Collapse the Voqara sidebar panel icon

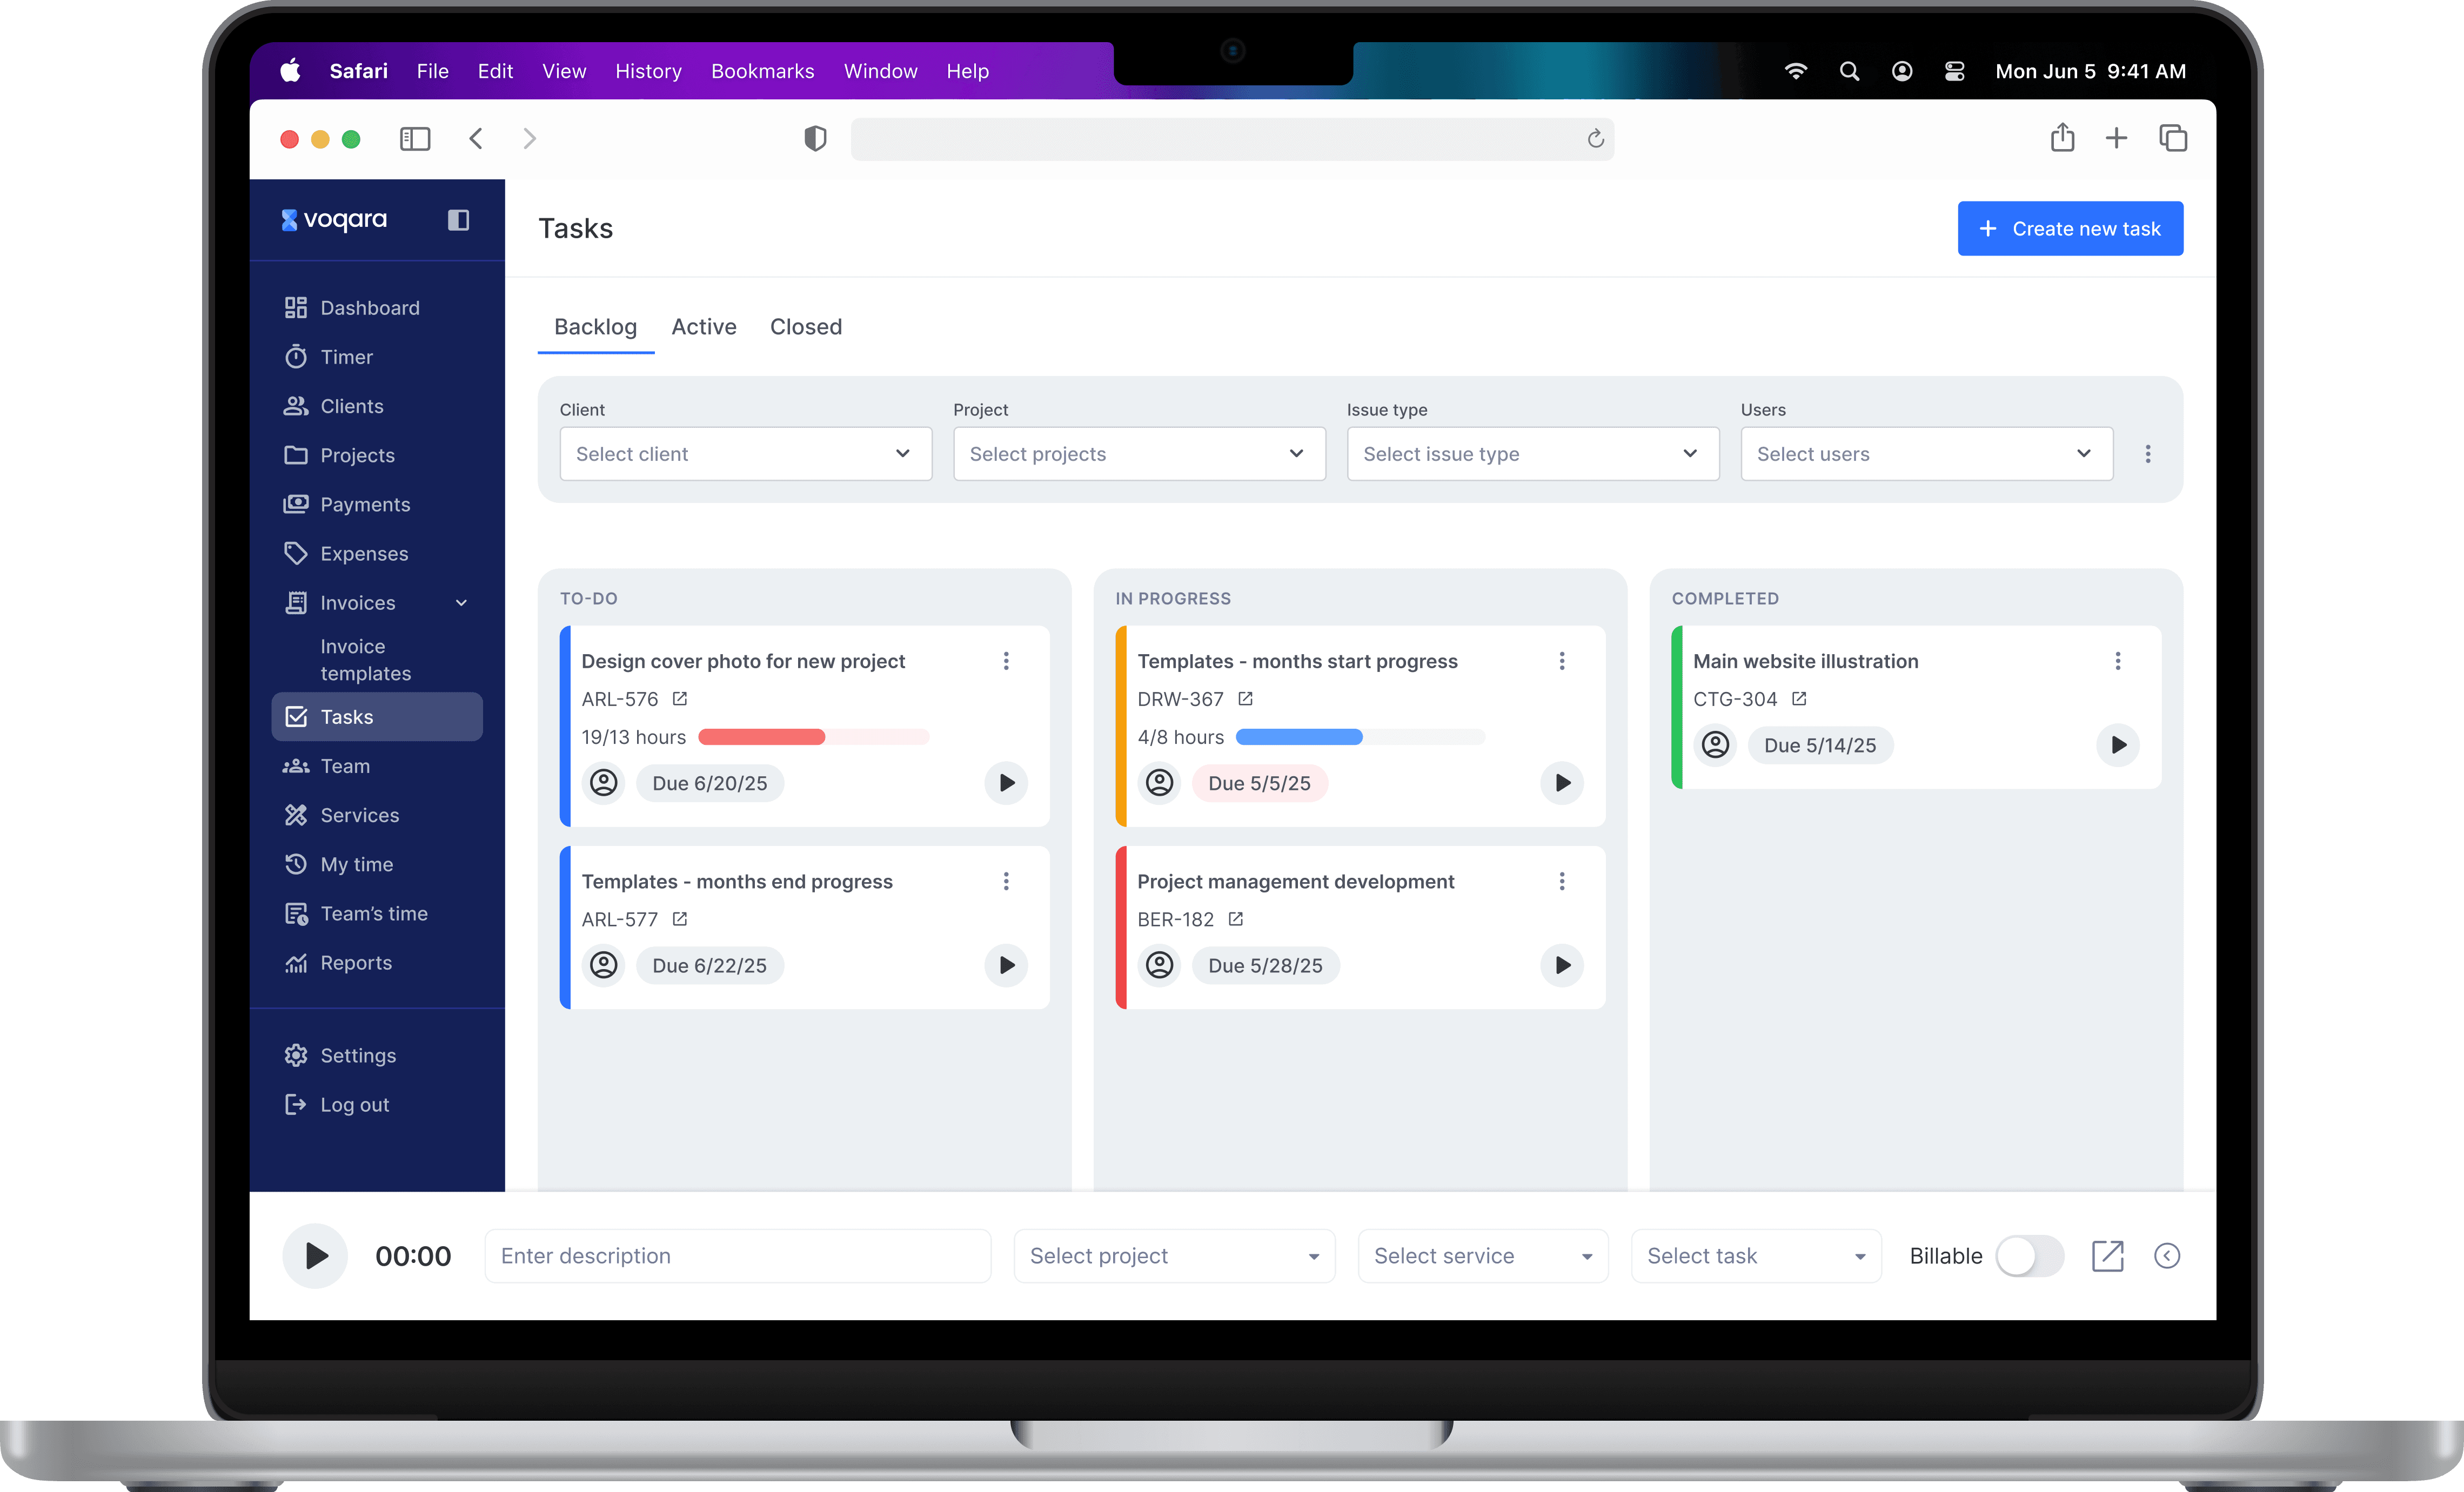point(458,220)
